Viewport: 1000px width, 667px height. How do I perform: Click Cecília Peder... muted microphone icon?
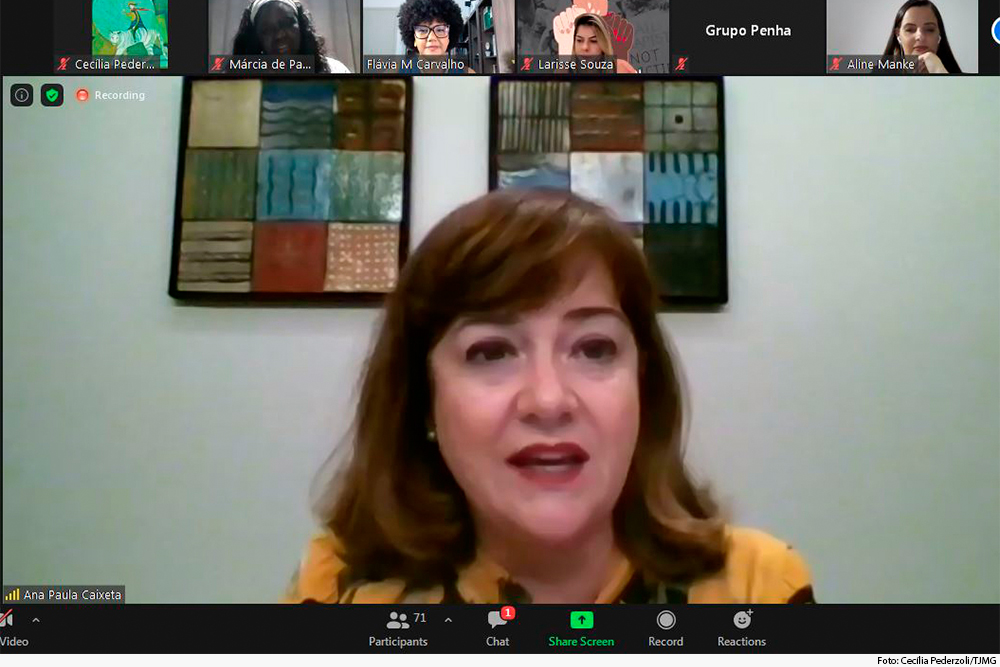[x=63, y=64]
